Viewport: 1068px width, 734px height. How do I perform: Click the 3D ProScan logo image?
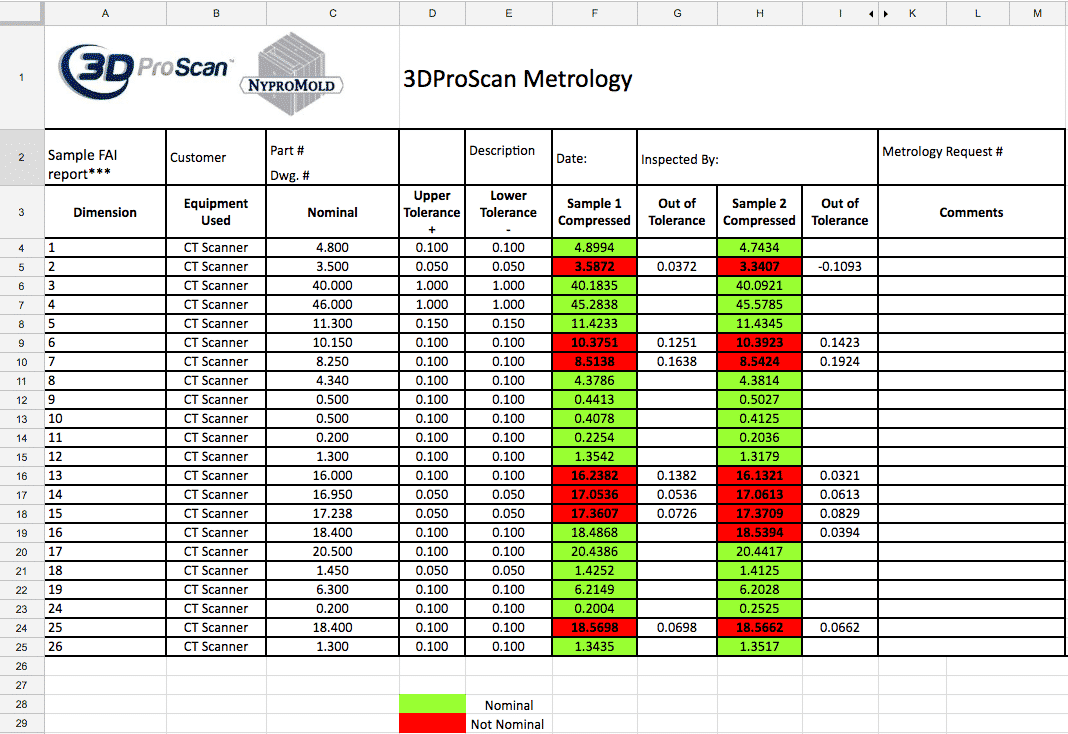click(145, 71)
